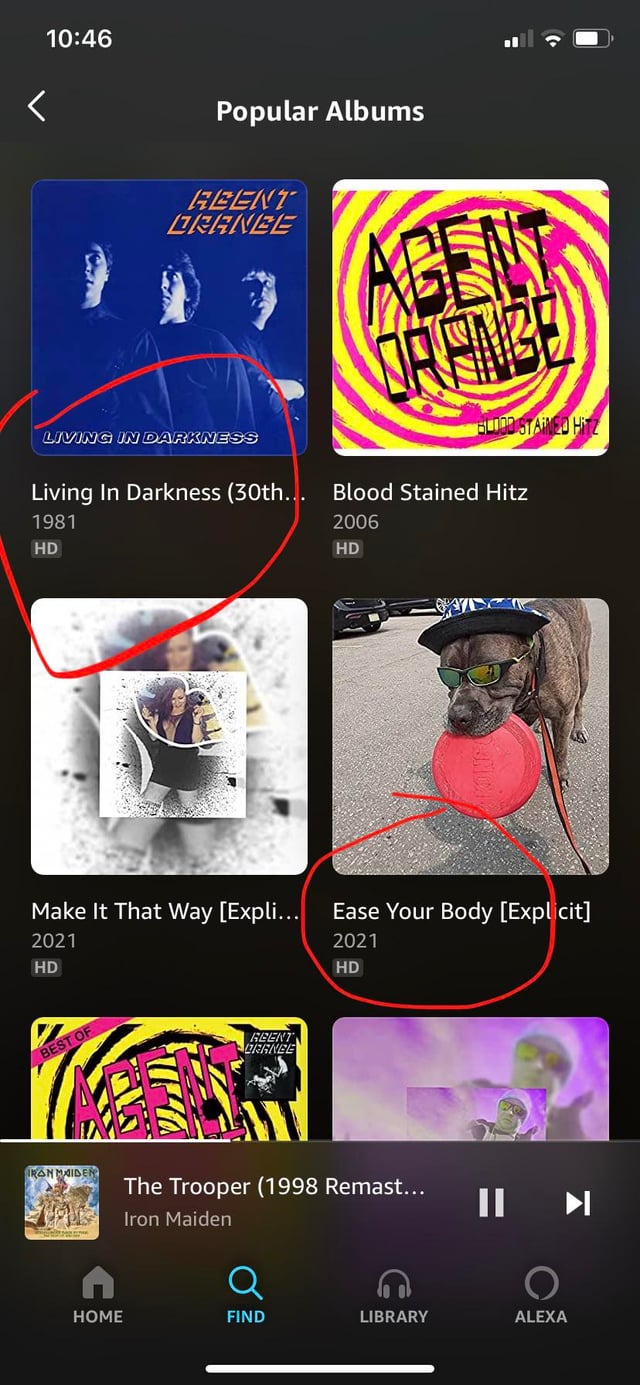Pause The Trooper playback
The image size is (640, 1385).
(x=491, y=1202)
